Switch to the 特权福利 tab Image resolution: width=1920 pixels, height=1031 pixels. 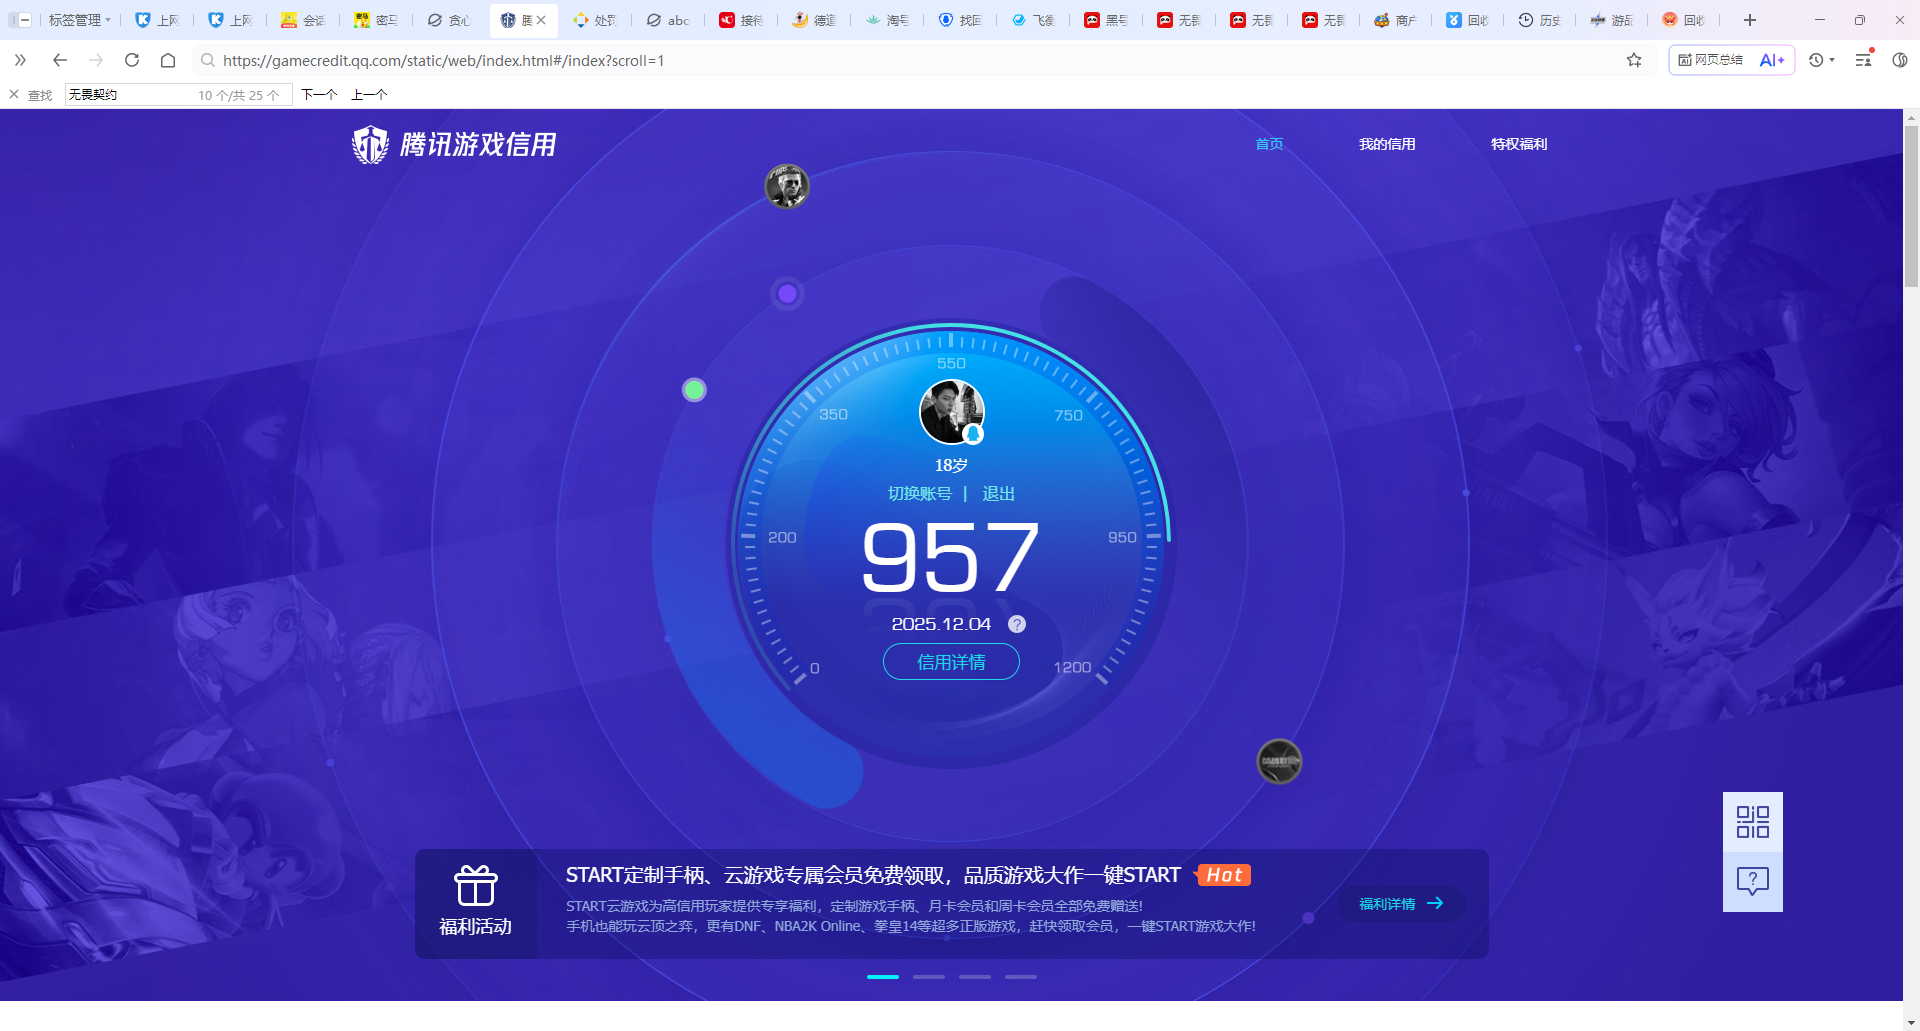coord(1518,143)
